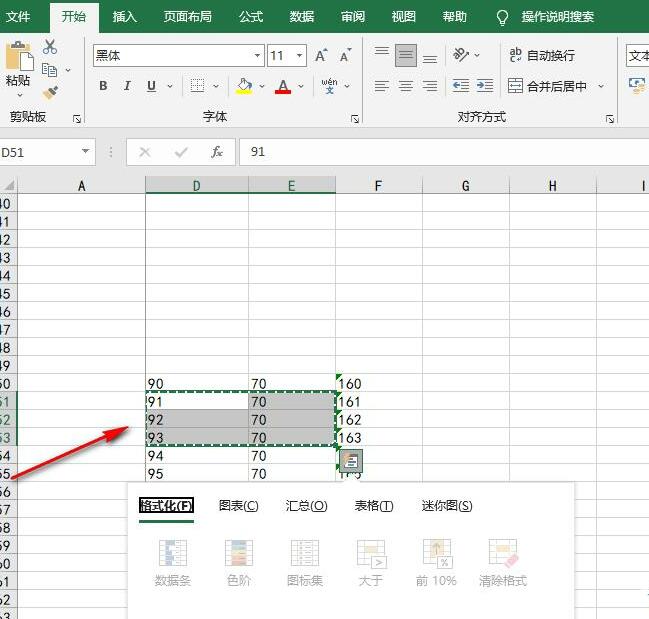Expand font color palette dropdown
The image size is (649, 619).
pos(301,86)
